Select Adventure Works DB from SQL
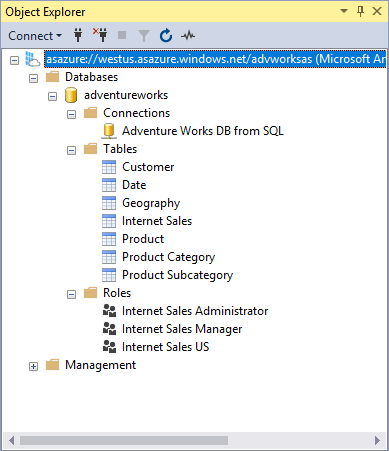Image resolution: width=389 pixels, height=451 pixels. [x=203, y=131]
